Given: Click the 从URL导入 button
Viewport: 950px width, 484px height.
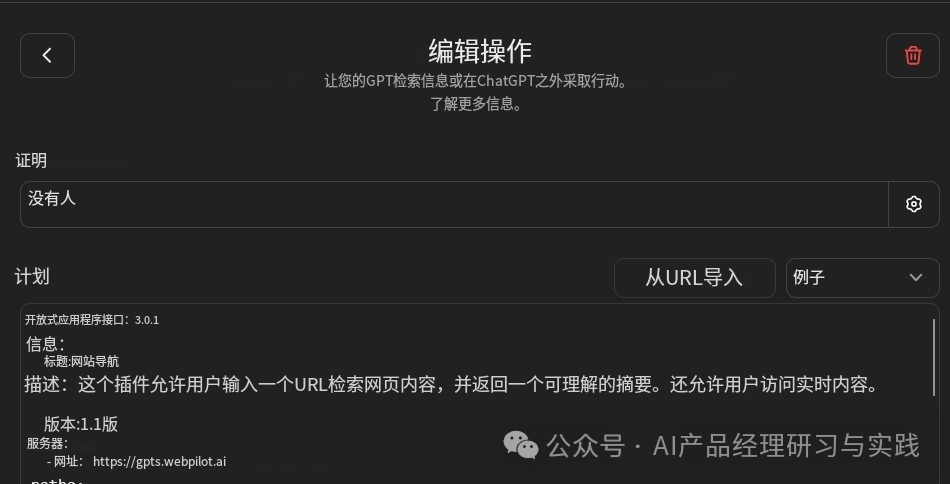Looking at the screenshot, I should [694, 278].
